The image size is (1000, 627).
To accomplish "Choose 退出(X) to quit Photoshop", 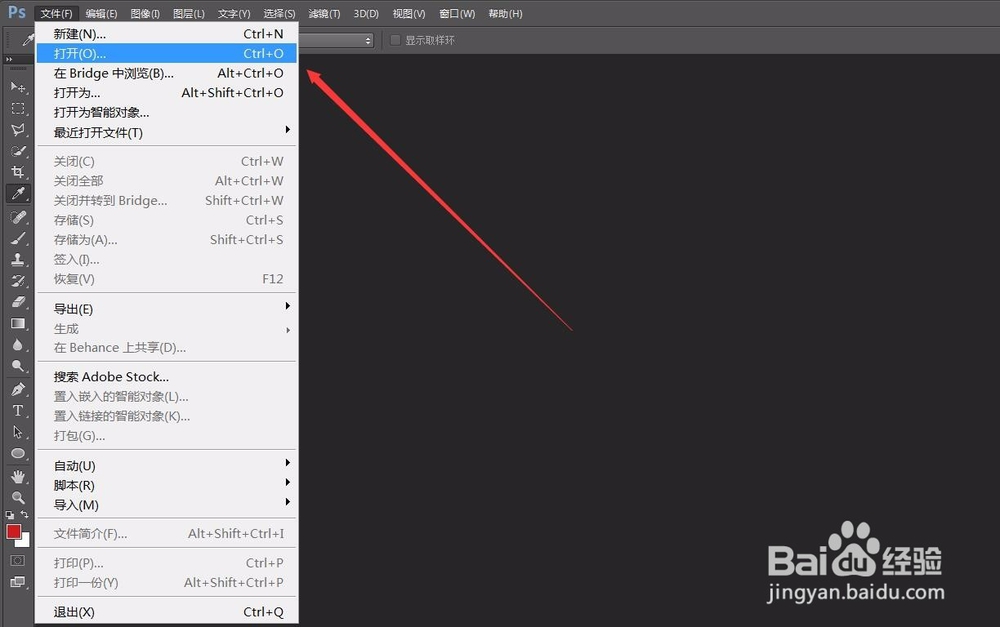I will (x=166, y=612).
